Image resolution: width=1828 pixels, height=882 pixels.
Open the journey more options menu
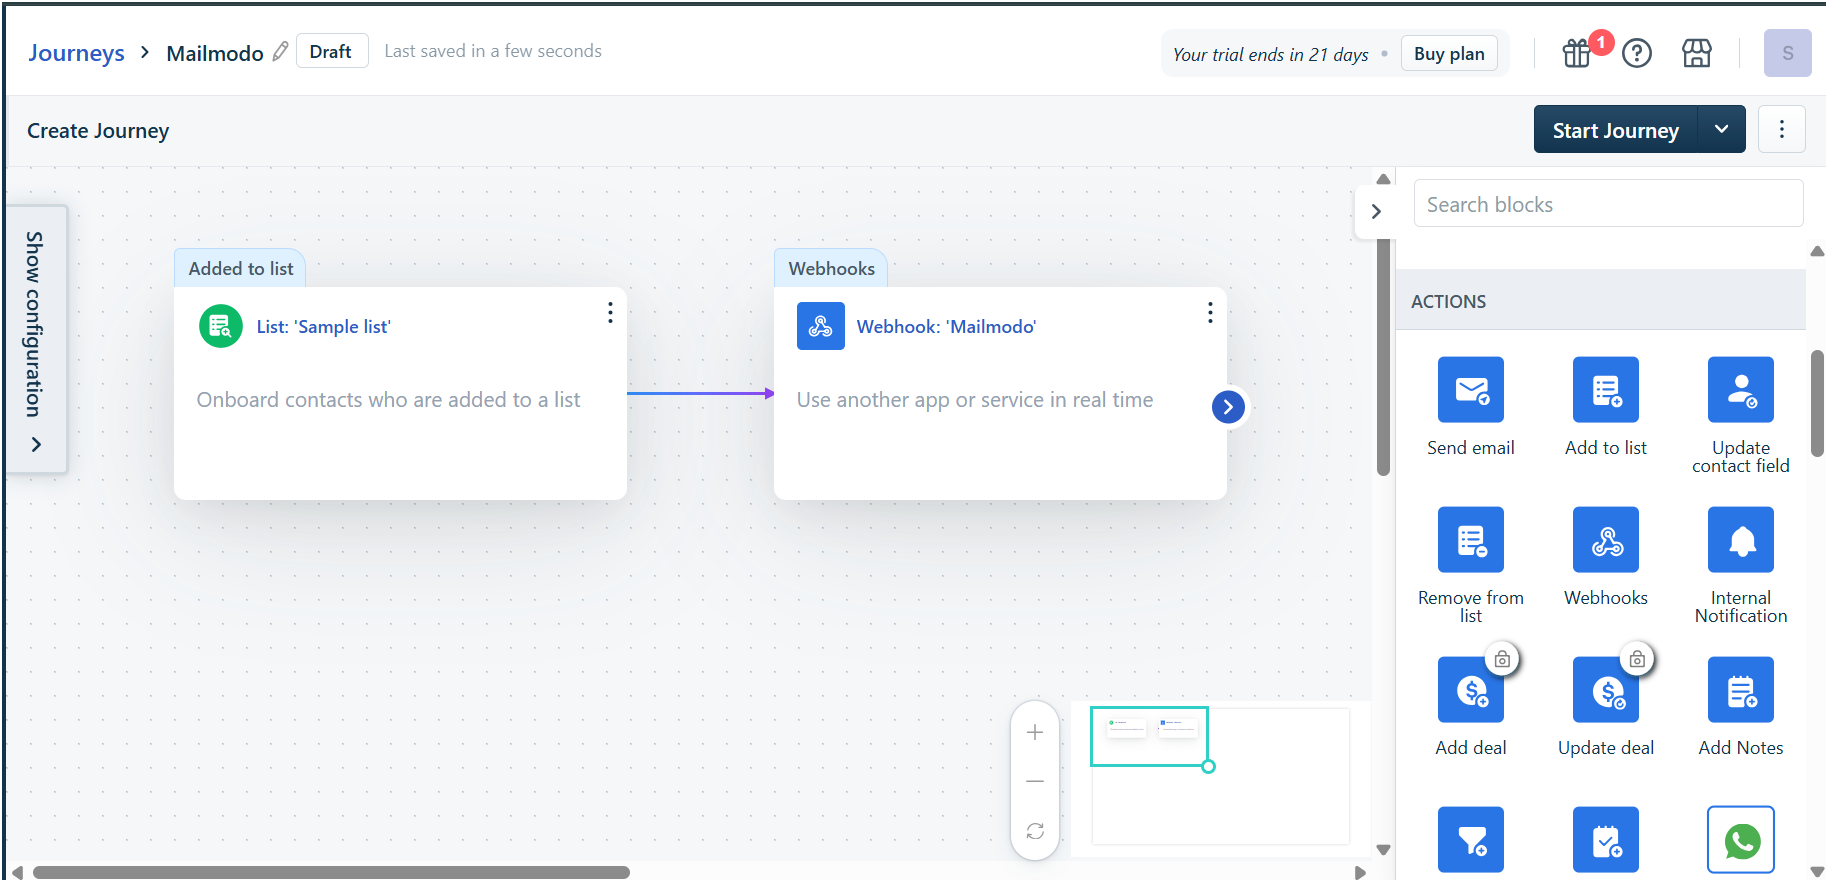1782,129
